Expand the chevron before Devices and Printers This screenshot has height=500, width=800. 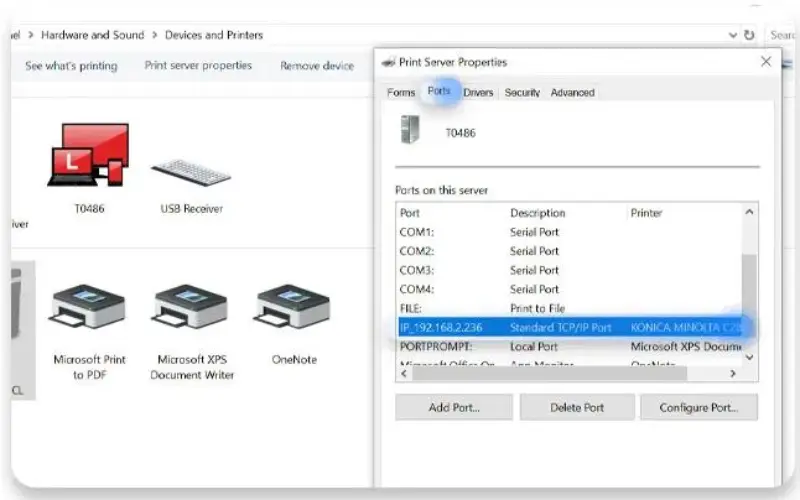pos(155,35)
